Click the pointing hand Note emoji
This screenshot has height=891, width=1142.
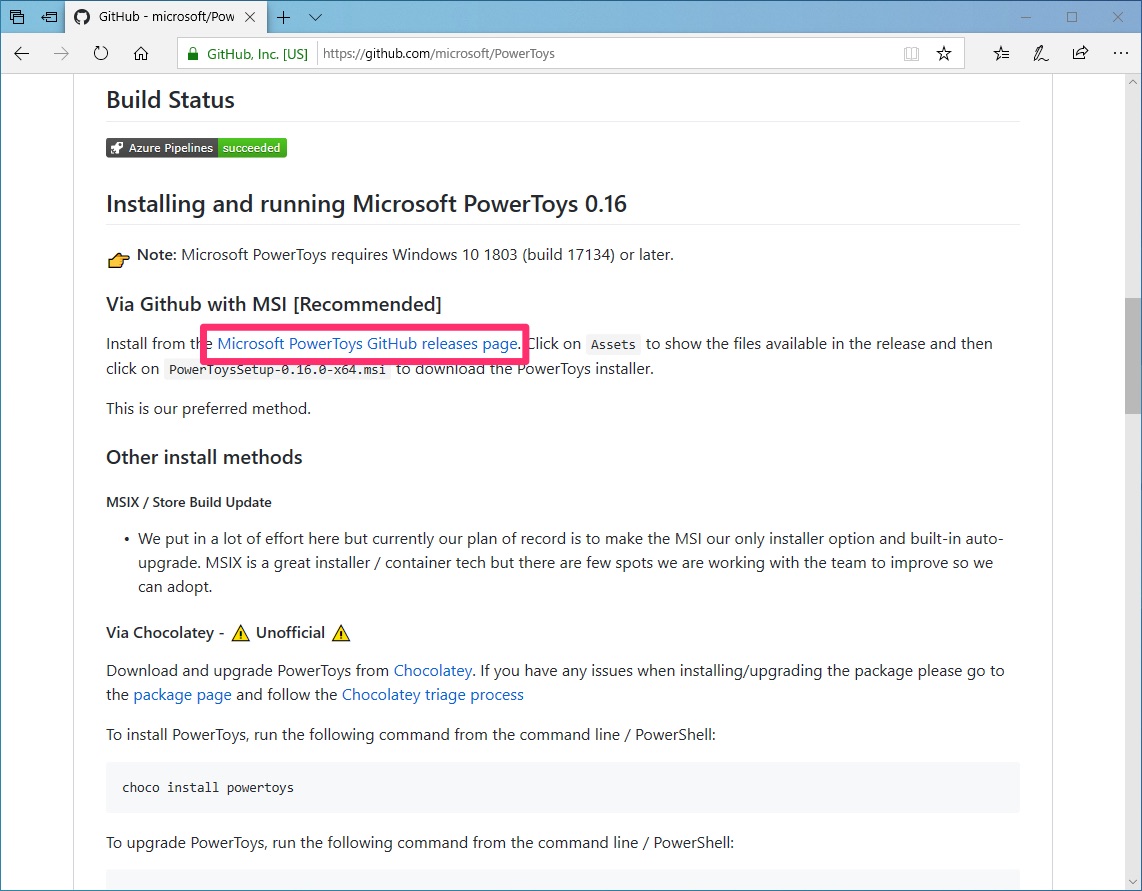pos(118,259)
